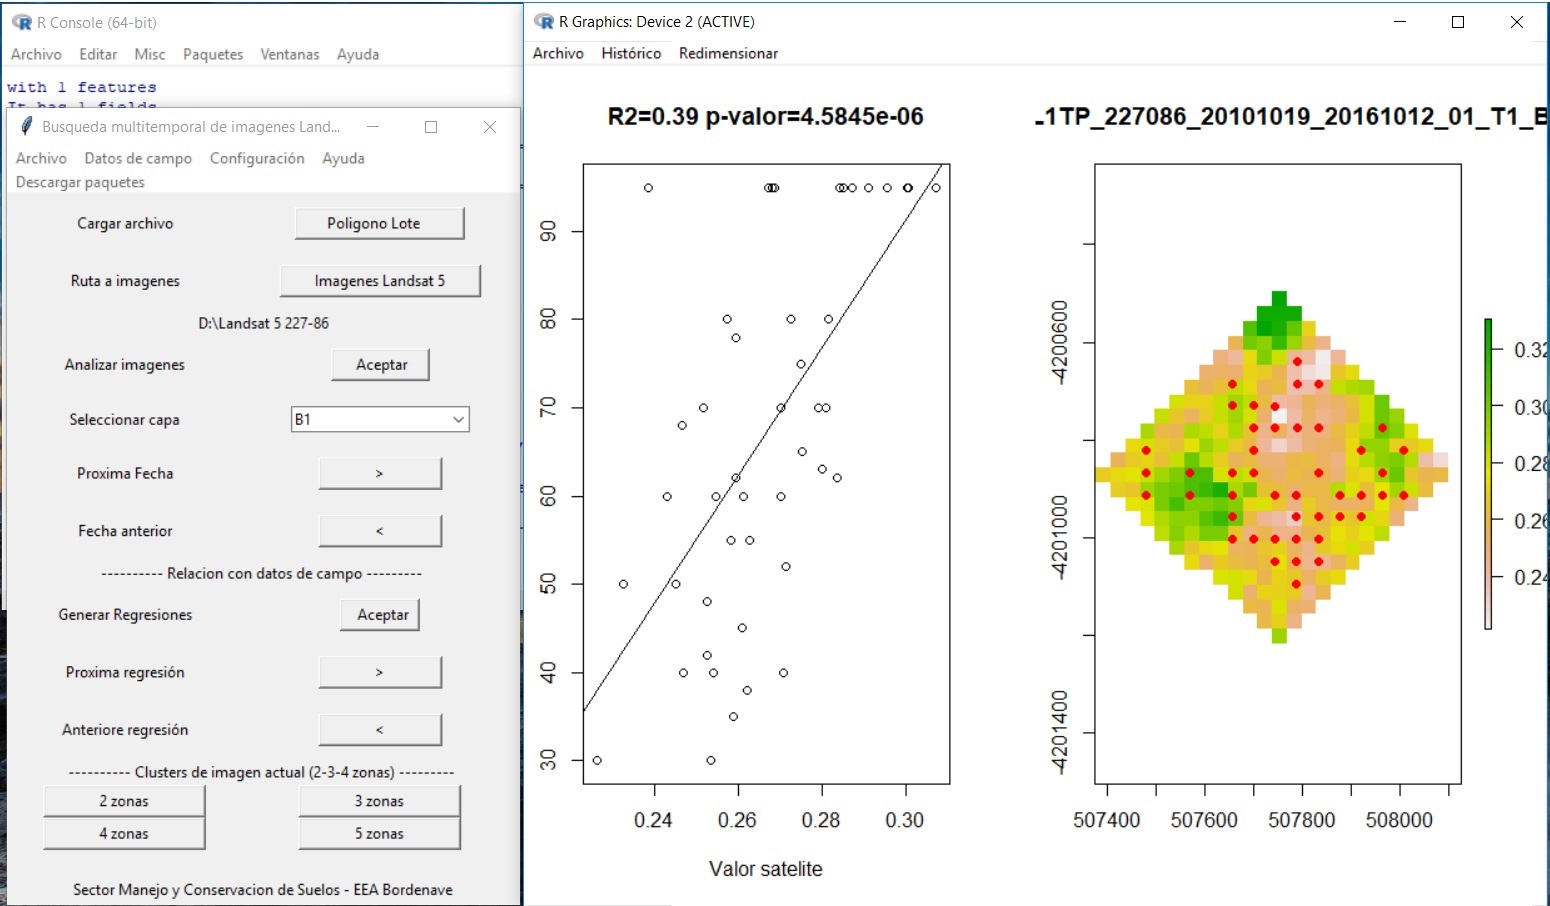
Task: Open the Configuración menu
Action: click(x=257, y=158)
